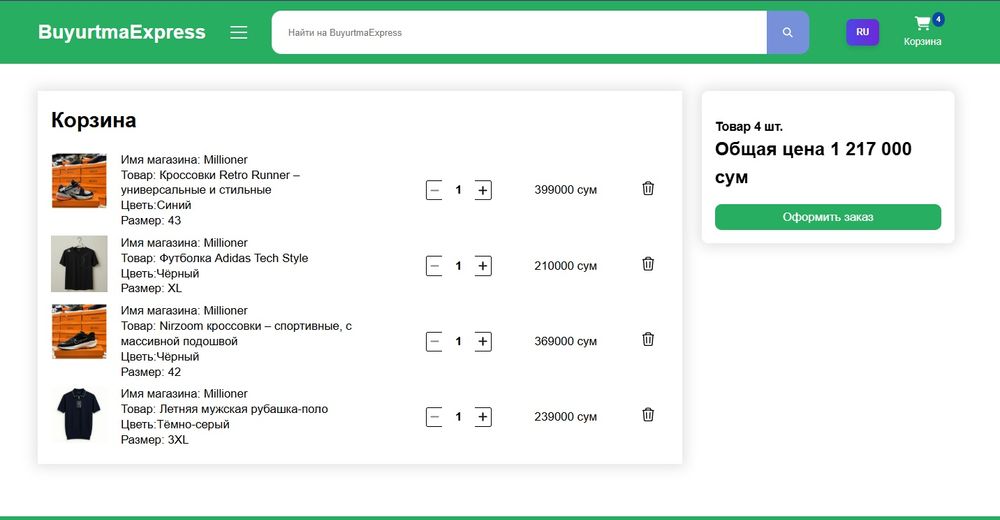Delete Кроссовки Retro Runner from cart
This screenshot has height=520, width=1000.
[x=648, y=188]
